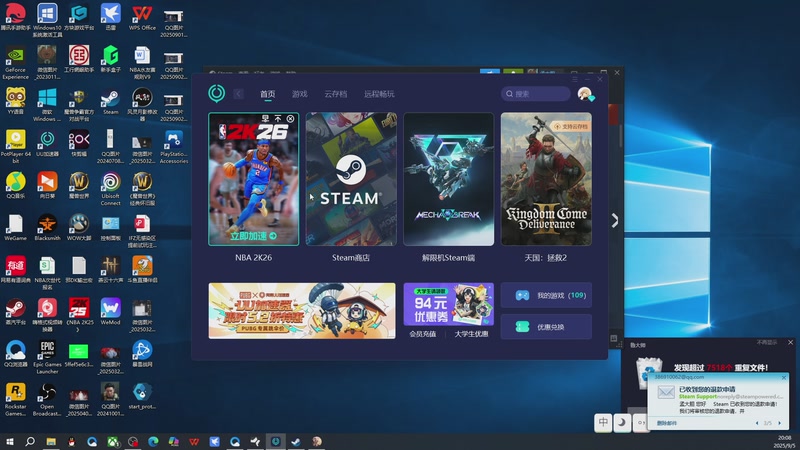Image resolution: width=800 pixels, height=450 pixels.
Task: Toggle the punctuation mode button on the IME bar
Action: (641, 422)
